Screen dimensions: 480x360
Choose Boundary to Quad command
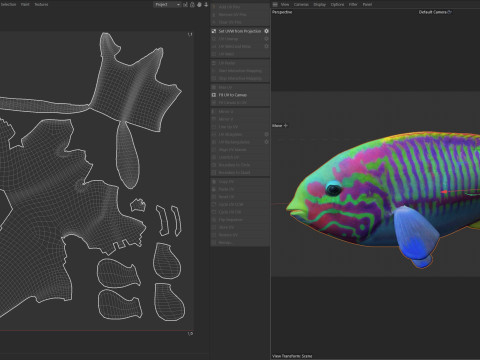[240, 173]
